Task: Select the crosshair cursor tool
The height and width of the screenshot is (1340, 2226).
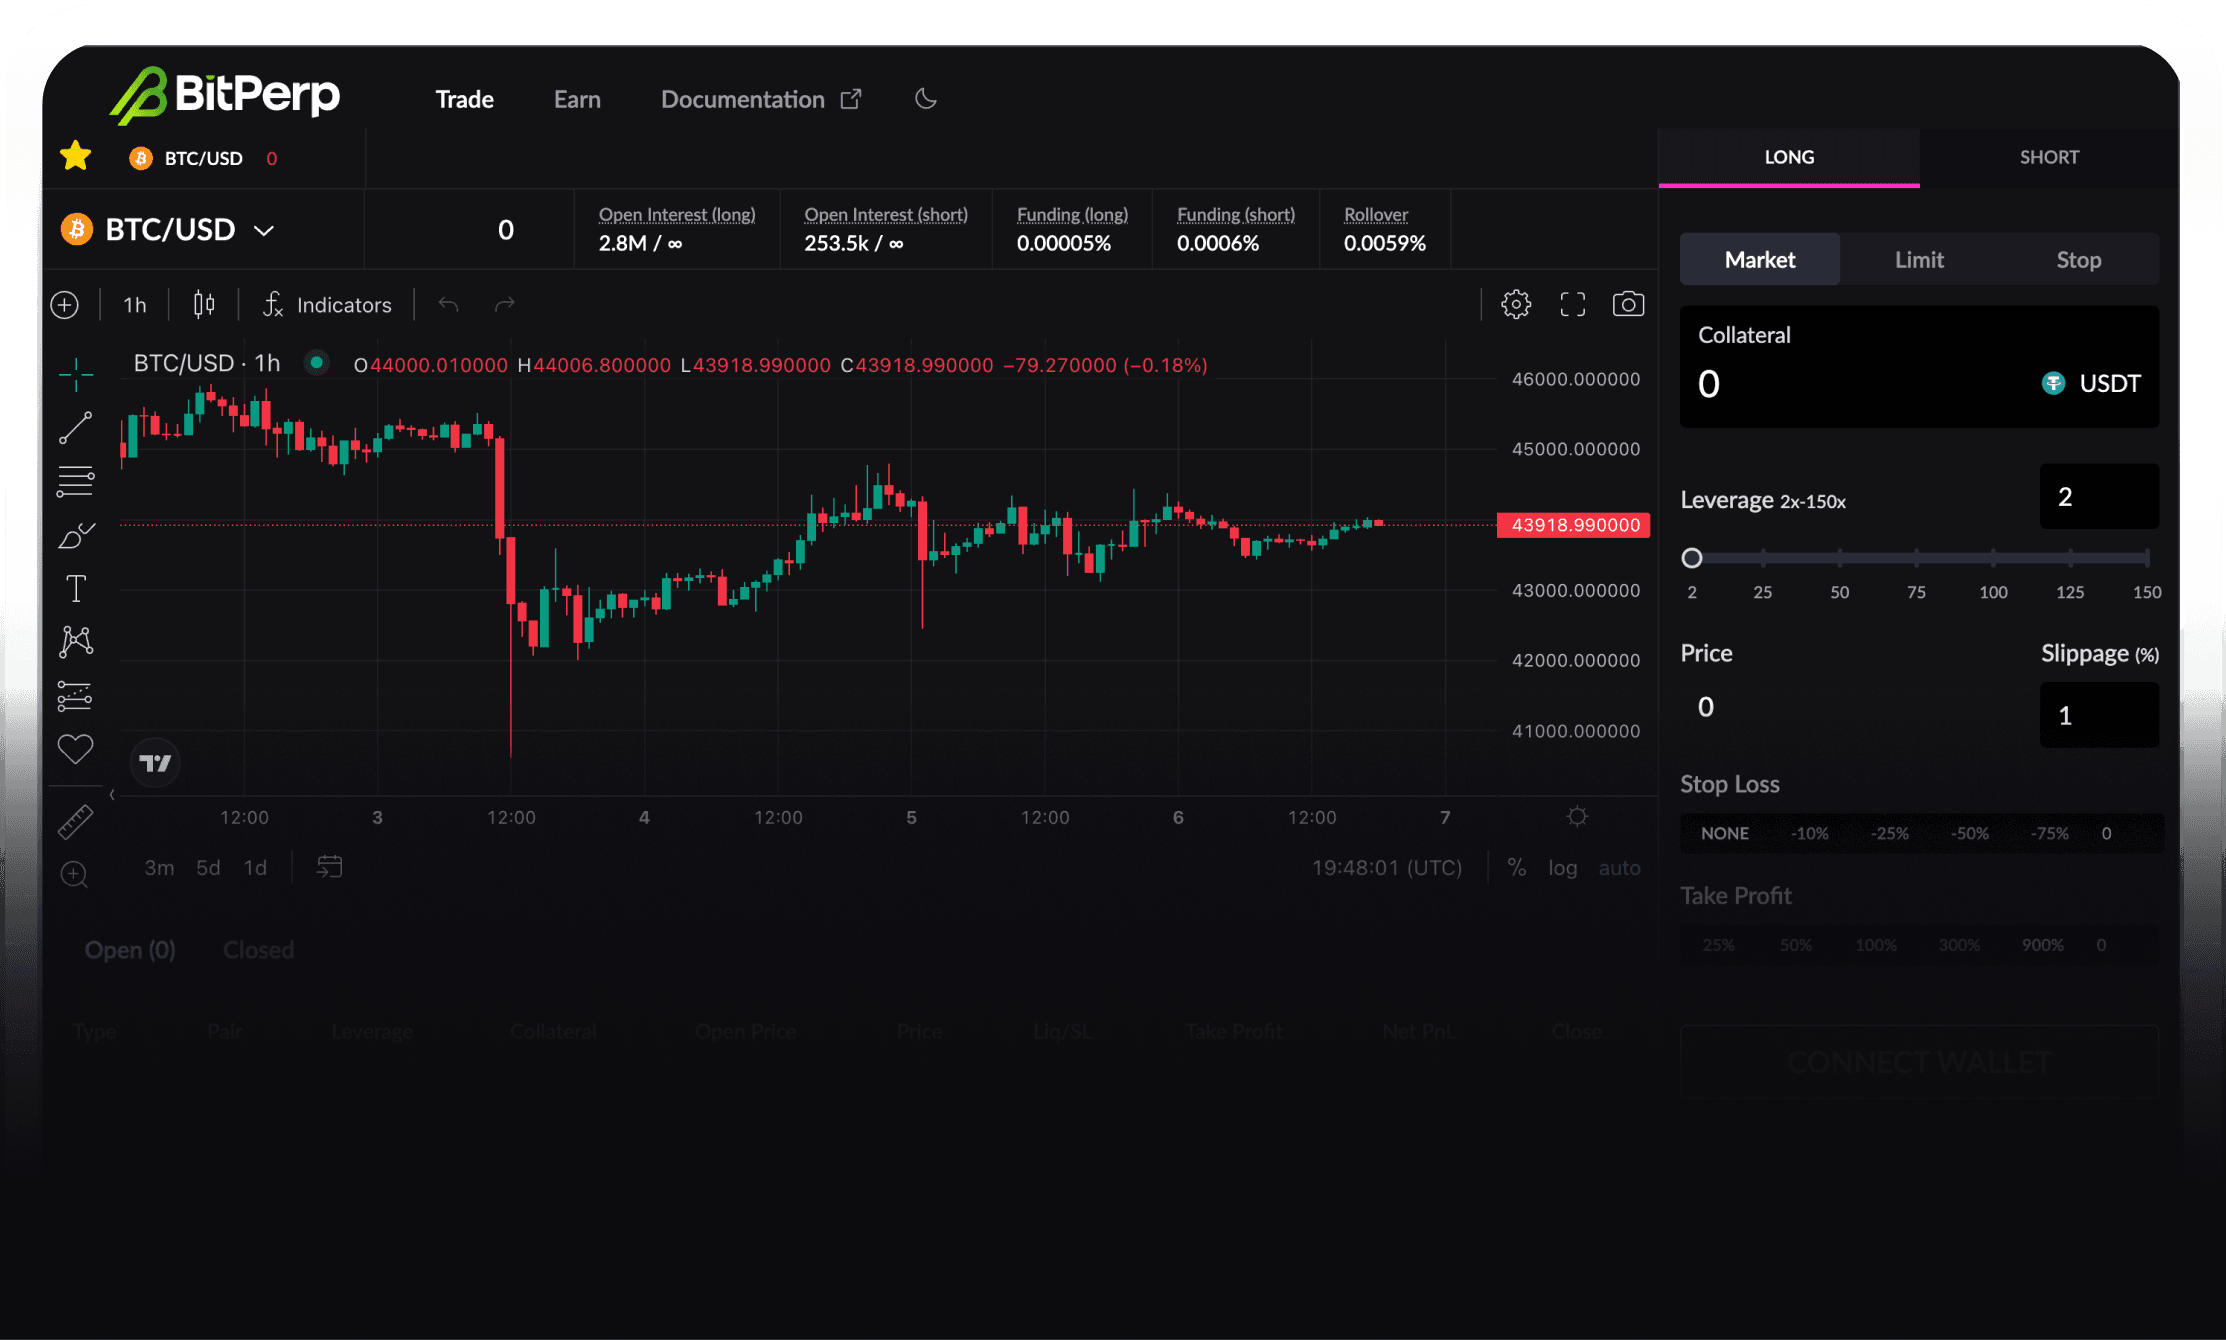Action: [76, 374]
